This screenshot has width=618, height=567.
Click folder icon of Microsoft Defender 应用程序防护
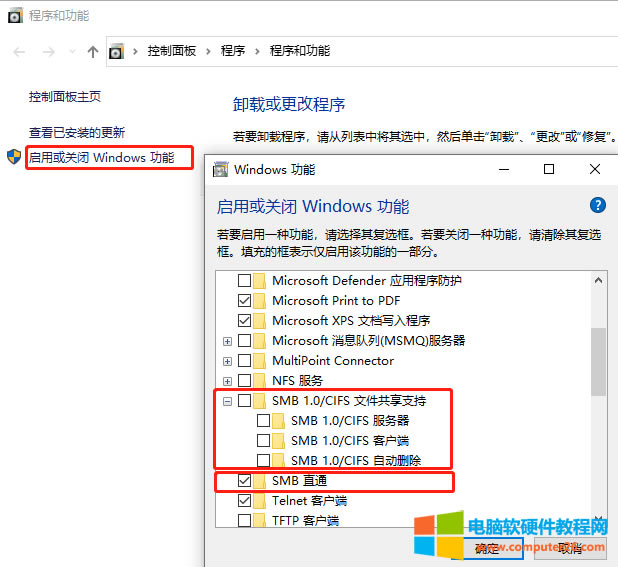click(x=259, y=281)
